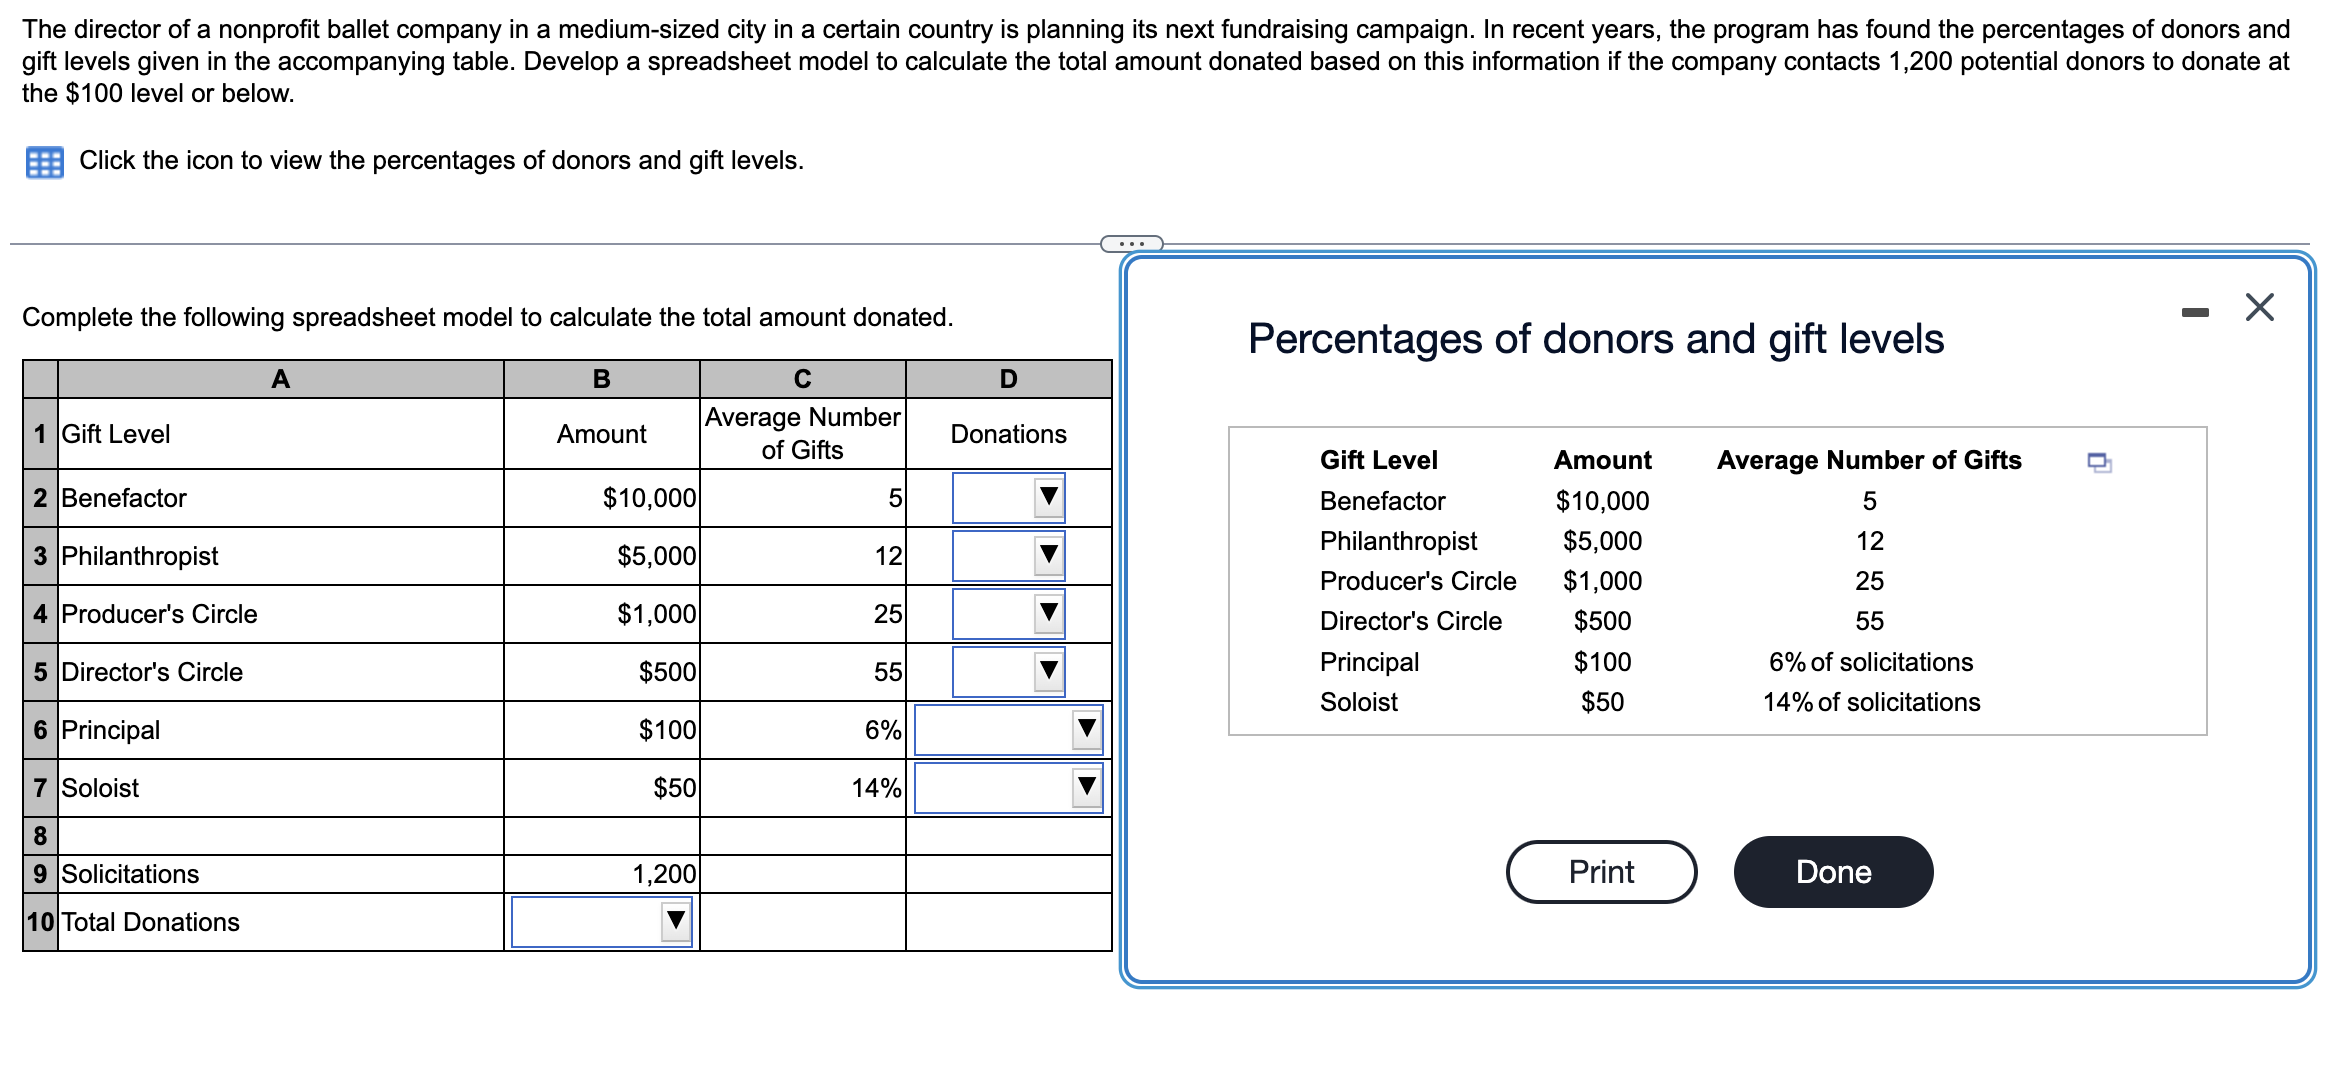Minimize the percentages of donors popup
This screenshot has height=1092, width=2330.
[x=2194, y=311]
